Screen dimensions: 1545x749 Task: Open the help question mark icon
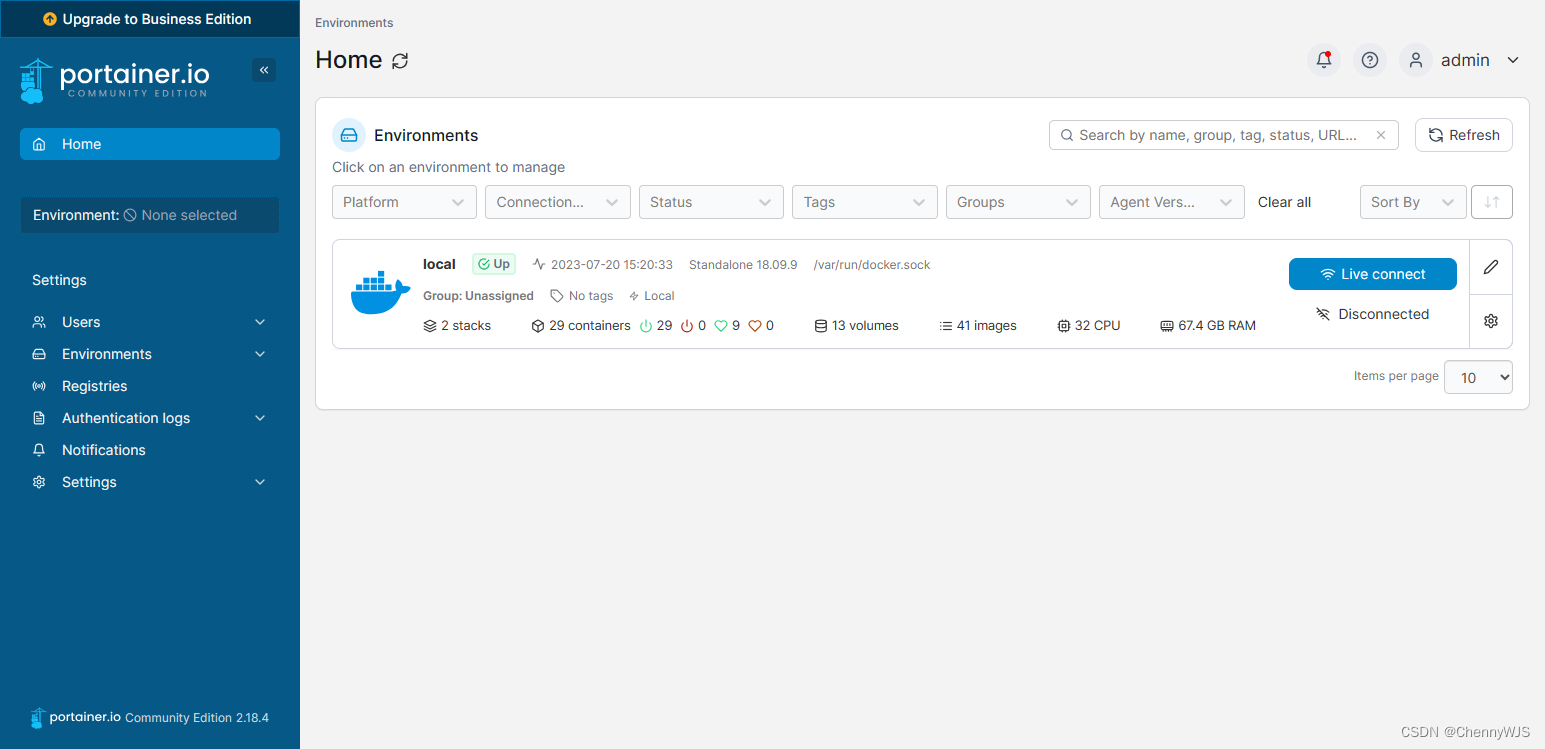coord(1370,60)
